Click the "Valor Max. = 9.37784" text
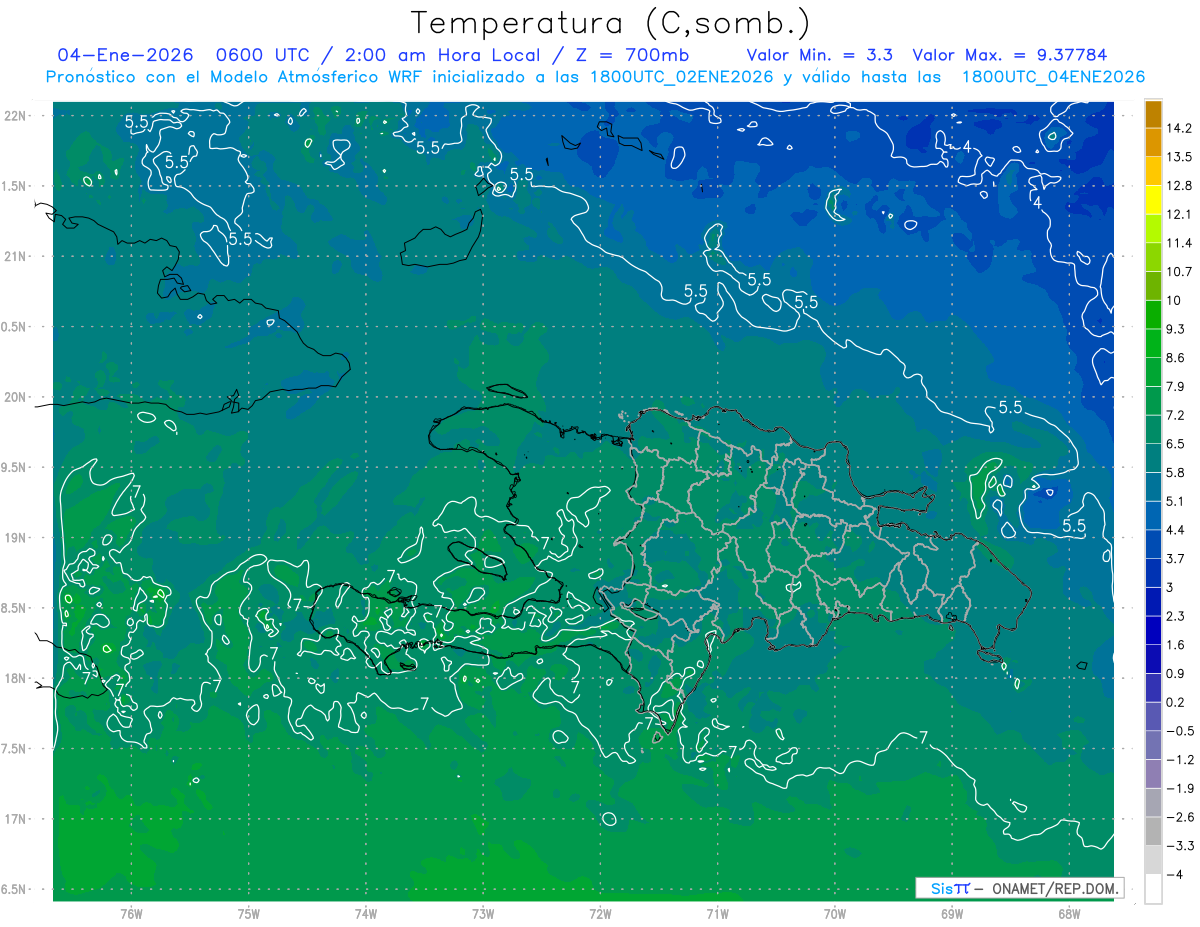Screen dimensions: 1200x927 pyautogui.click(x=1010, y=55)
